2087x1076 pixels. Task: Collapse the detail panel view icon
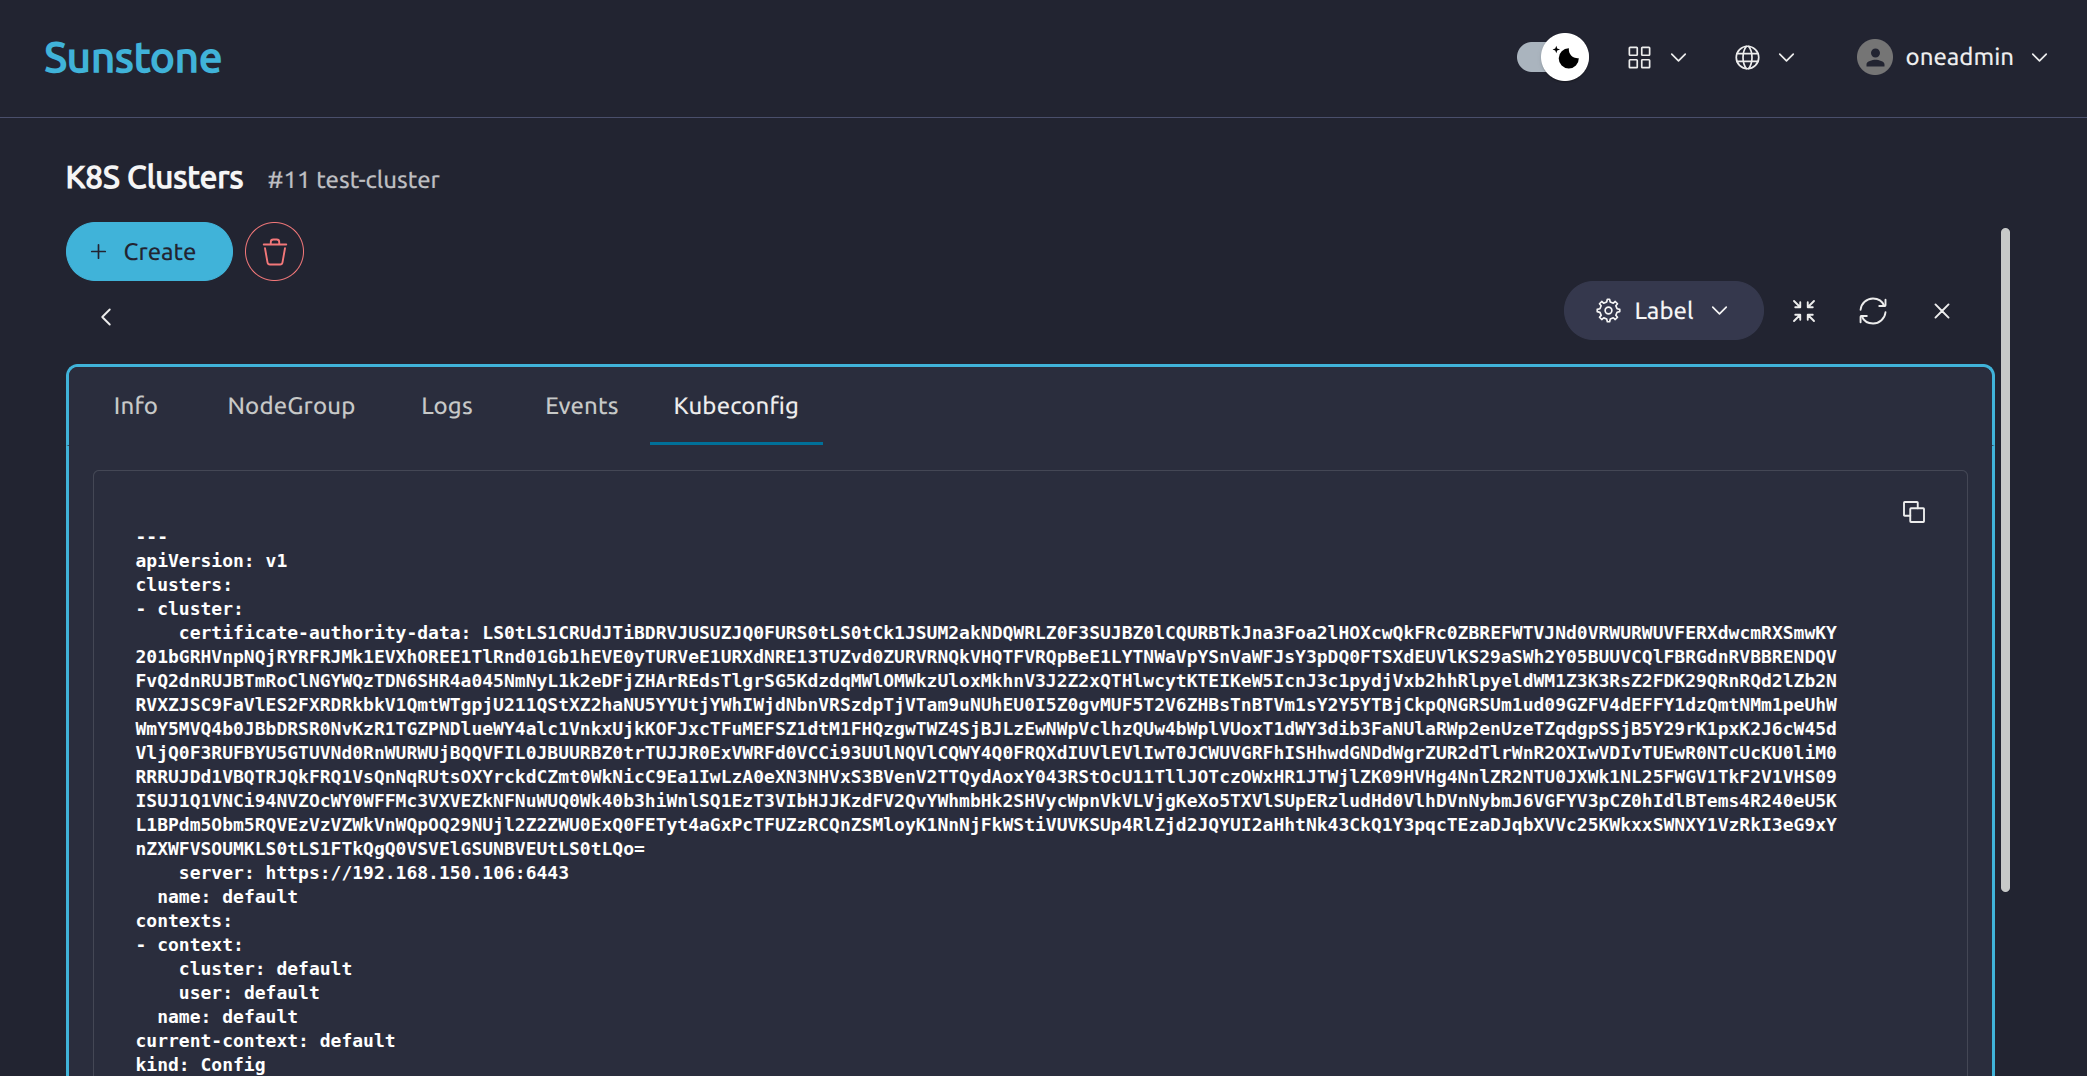tap(1804, 311)
